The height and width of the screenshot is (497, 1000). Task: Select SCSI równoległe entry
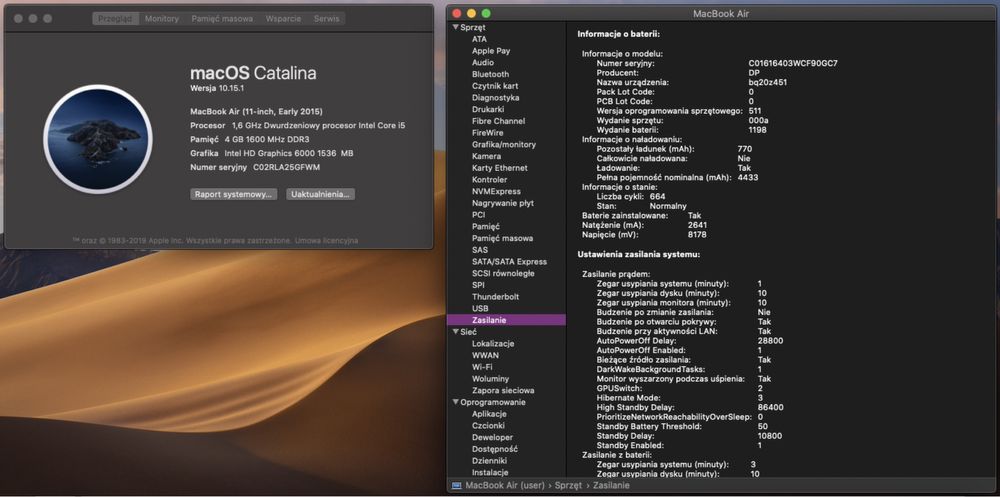pyautogui.click(x=503, y=273)
